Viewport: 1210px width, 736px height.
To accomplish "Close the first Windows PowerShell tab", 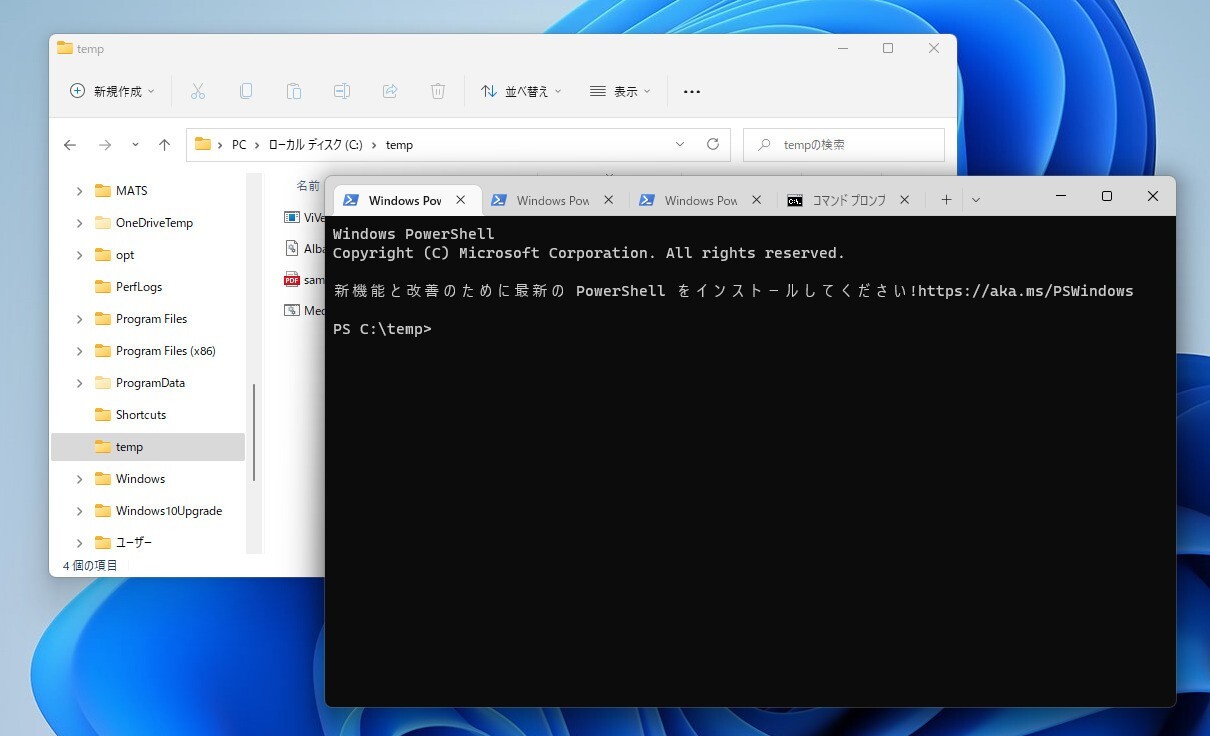I will [460, 200].
